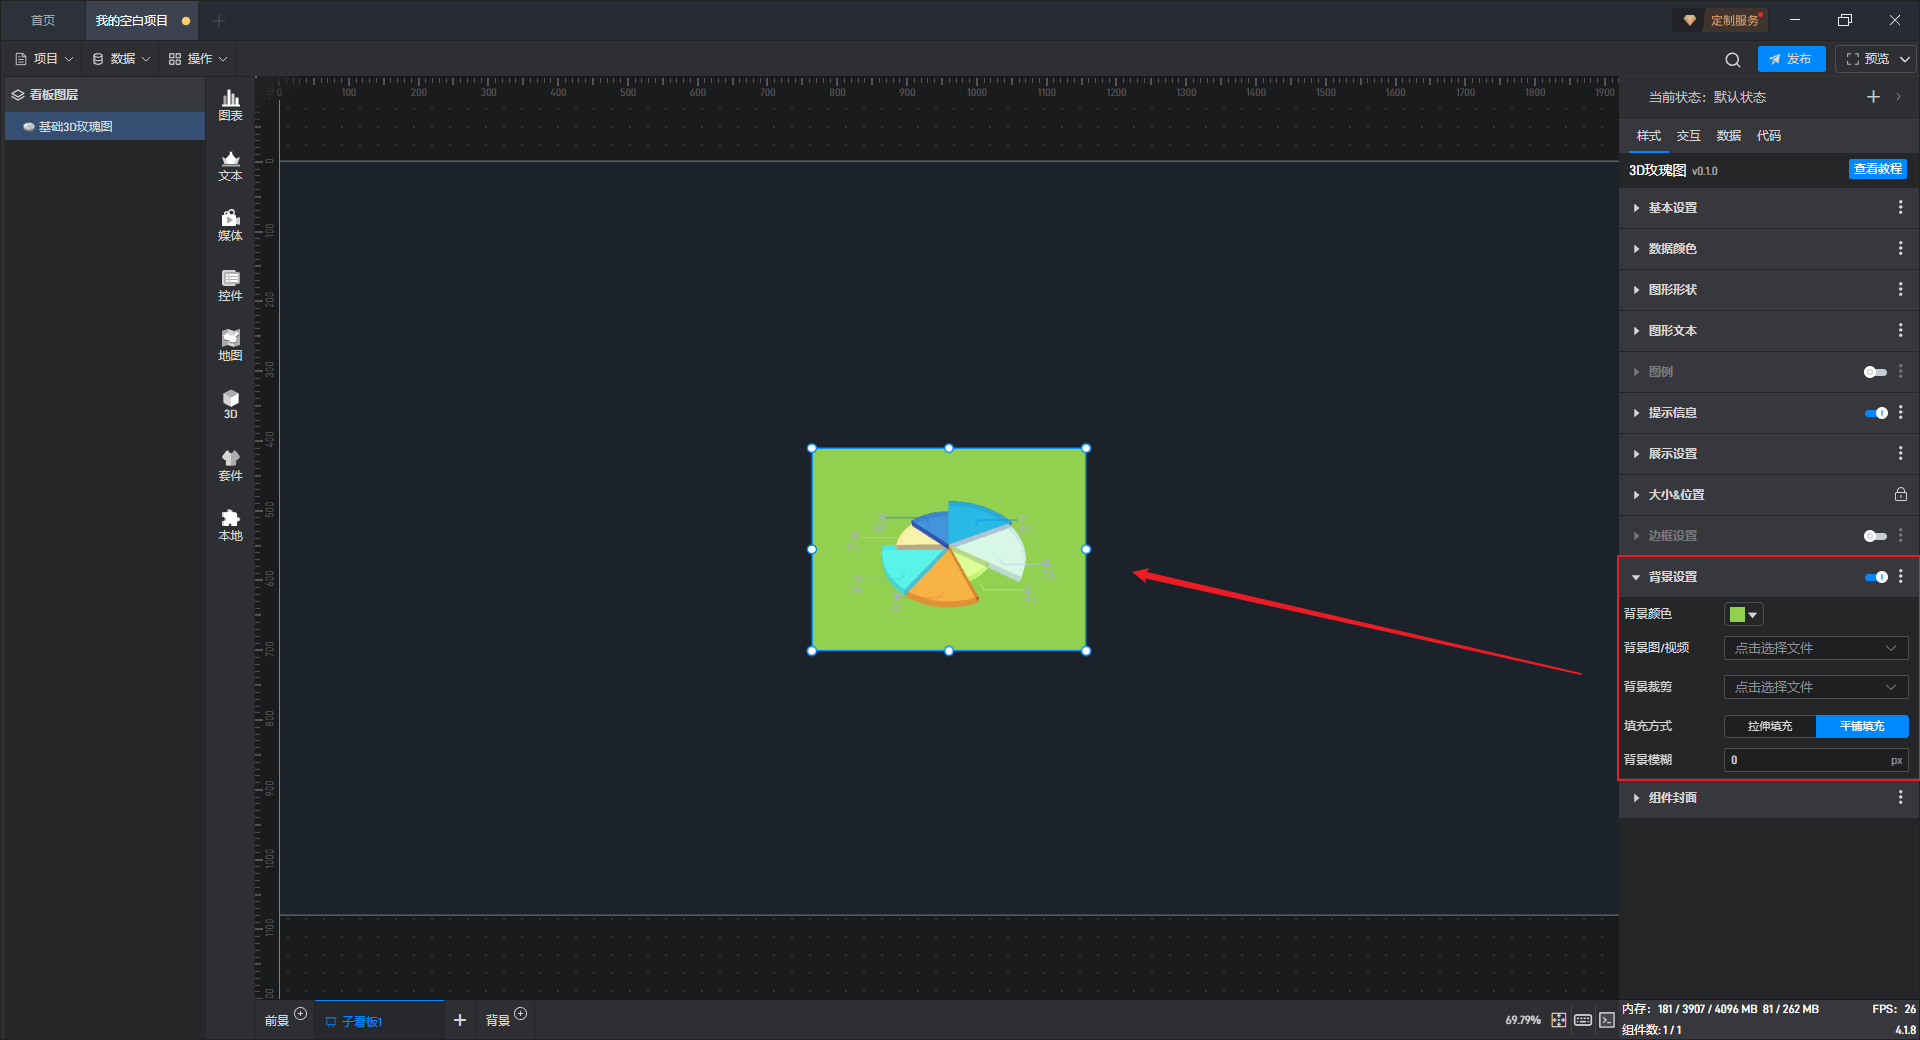Screen dimensions: 1920x1040
Task: Select the 基础3D玫瑰图 layer item
Action: coord(105,126)
